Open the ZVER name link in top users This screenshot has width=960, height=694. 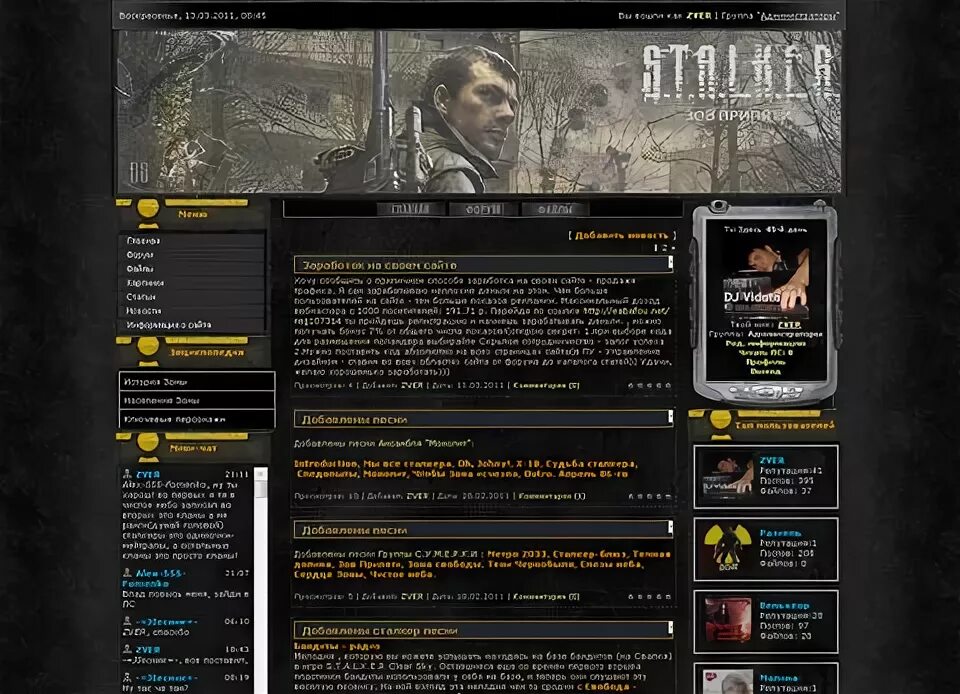tap(771, 460)
